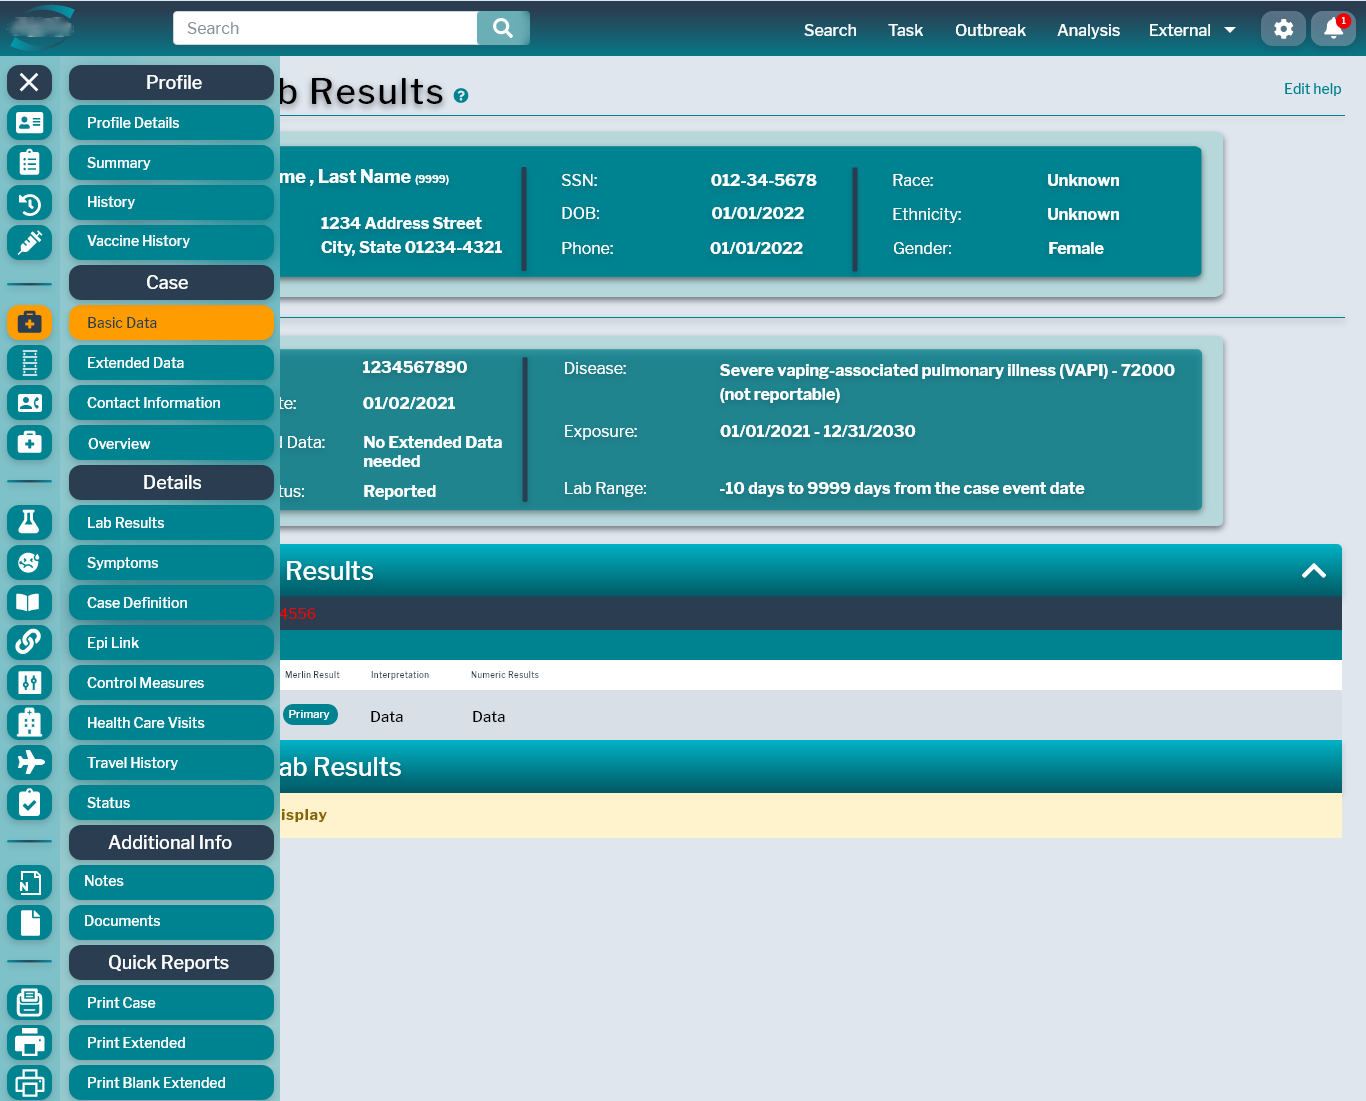Image resolution: width=1366 pixels, height=1101 pixels.
Task: Open Documents under Additional Info
Action: pos(171,922)
